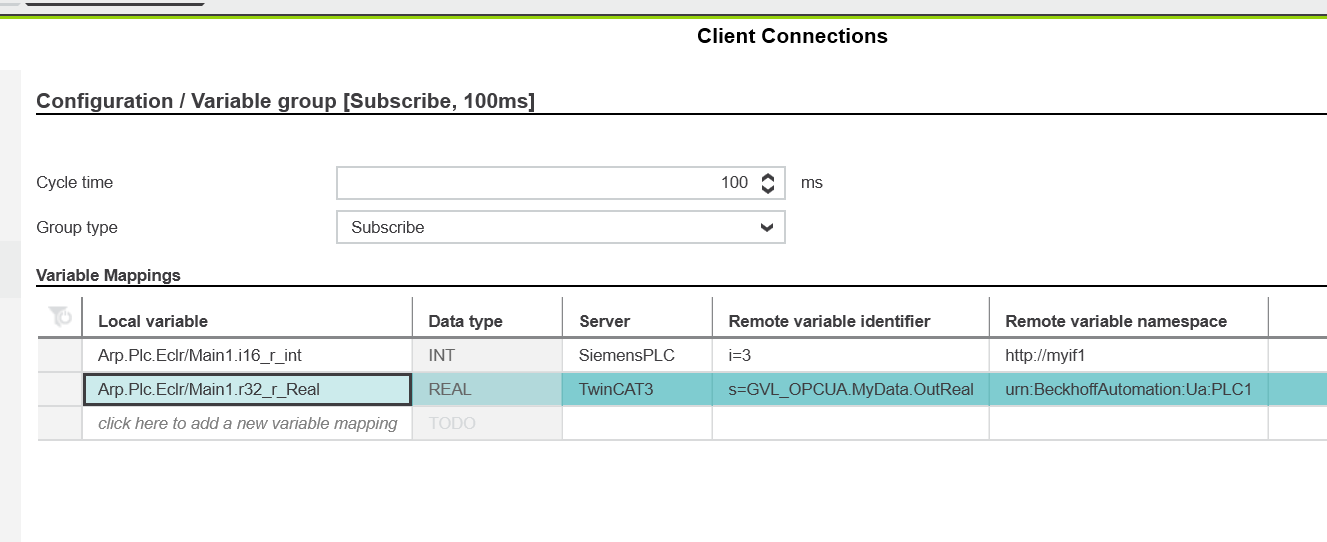Click the REAL data type cell

[487, 389]
